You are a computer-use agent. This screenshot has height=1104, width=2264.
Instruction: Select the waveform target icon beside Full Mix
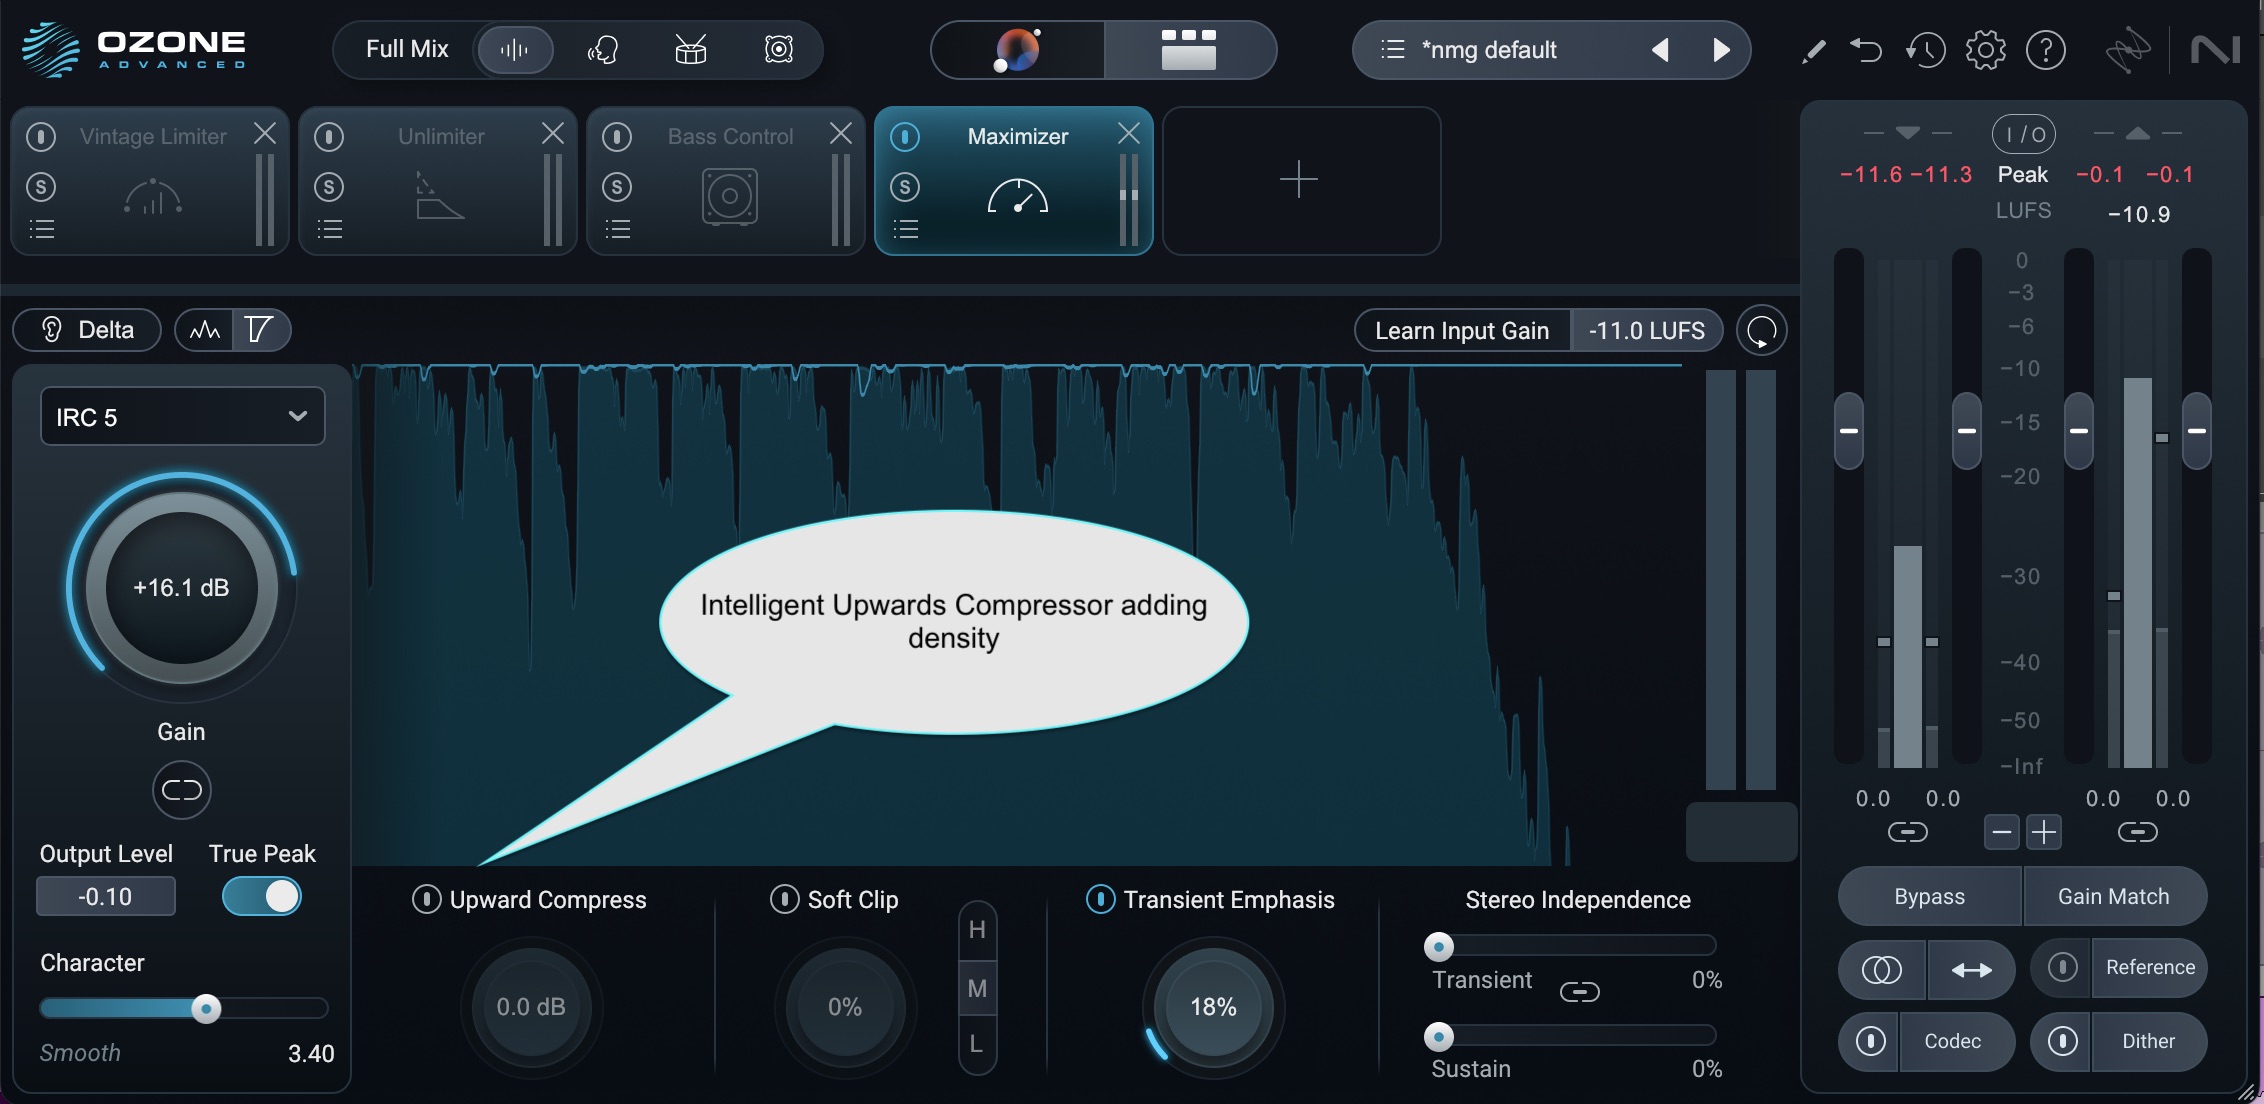click(x=515, y=50)
